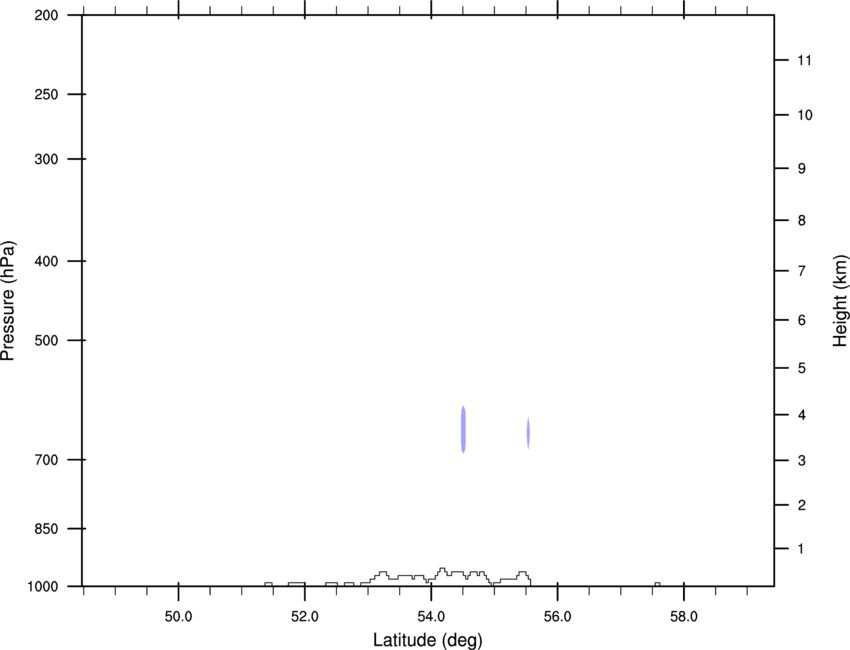Click the 50.0 latitude tick label

tap(178, 617)
